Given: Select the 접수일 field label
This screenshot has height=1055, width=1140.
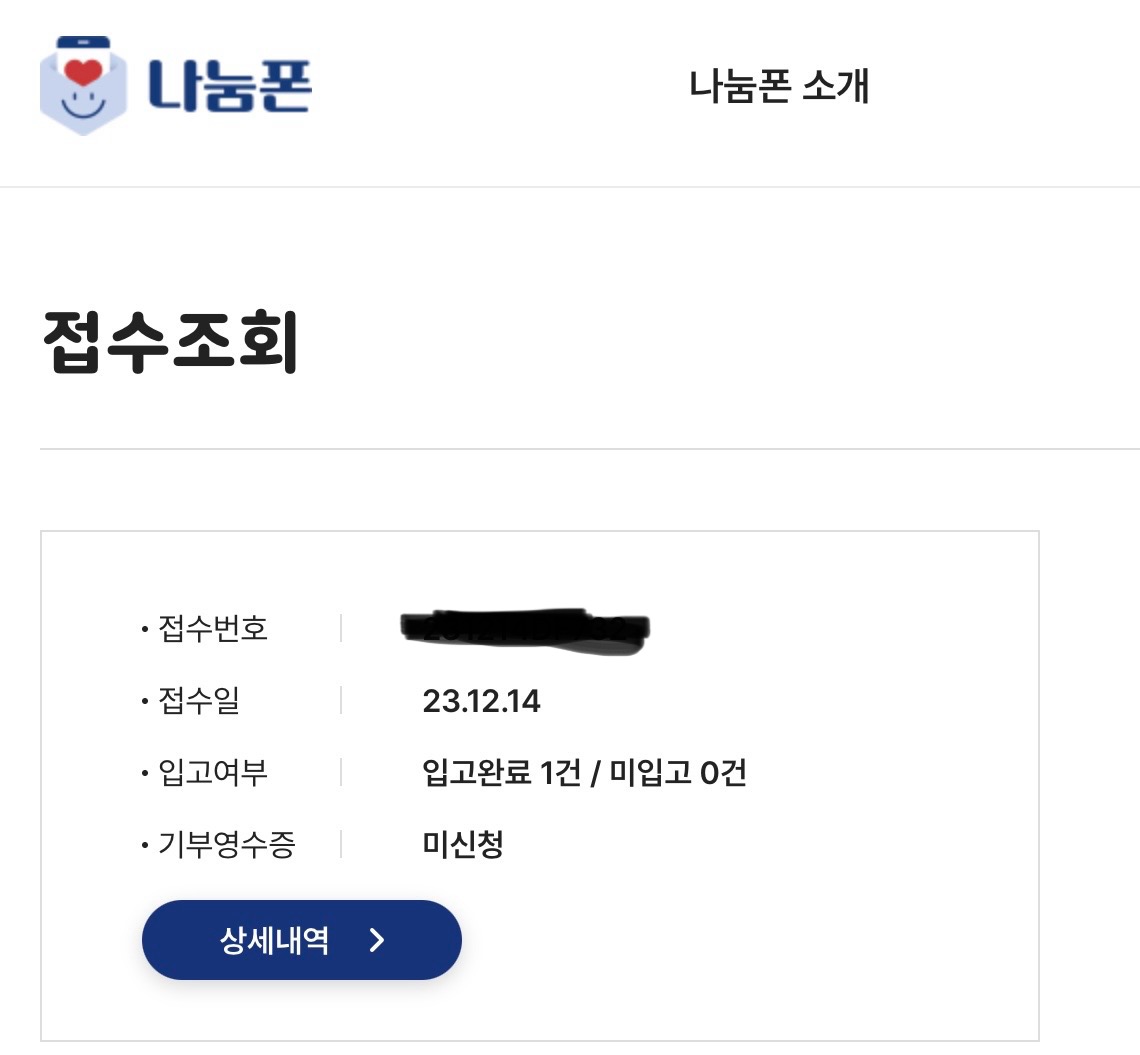Looking at the screenshot, I should click(x=198, y=701).
